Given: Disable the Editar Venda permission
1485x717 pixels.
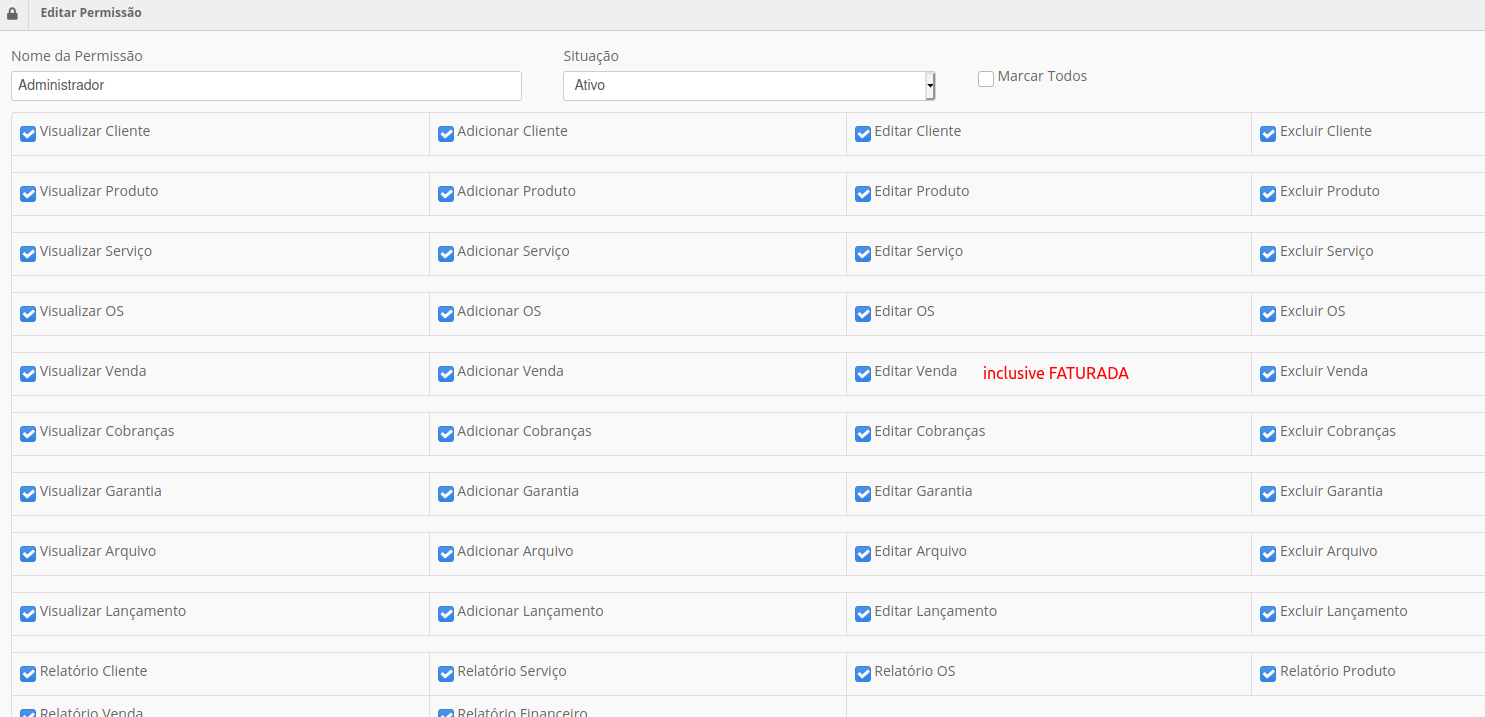Looking at the screenshot, I should tap(863, 373).
